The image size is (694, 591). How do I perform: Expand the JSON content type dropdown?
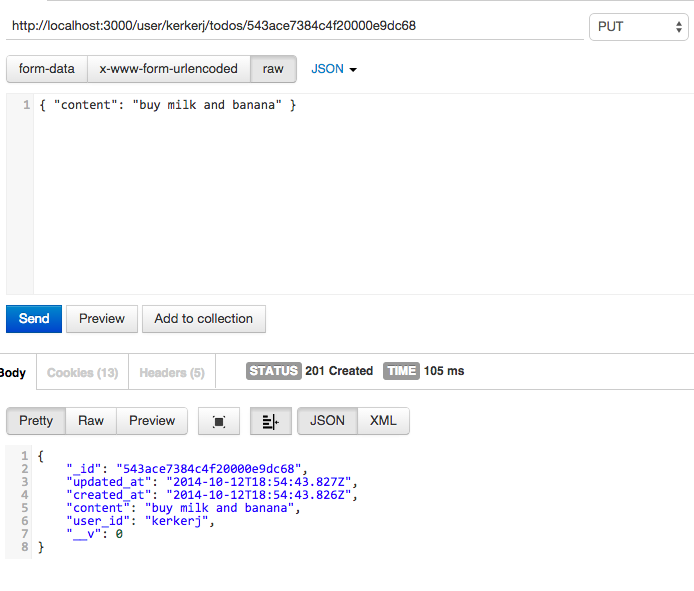click(x=334, y=69)
